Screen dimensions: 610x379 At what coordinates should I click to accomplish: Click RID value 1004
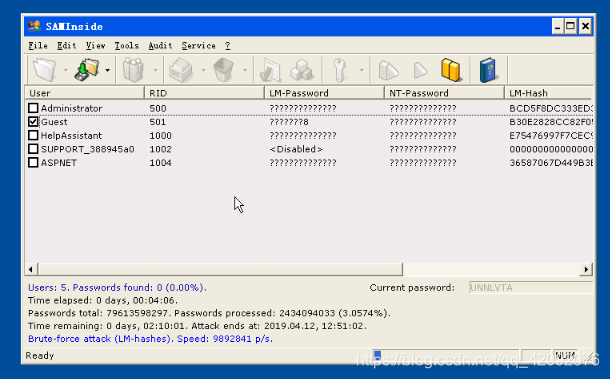(x=161, y=163)
